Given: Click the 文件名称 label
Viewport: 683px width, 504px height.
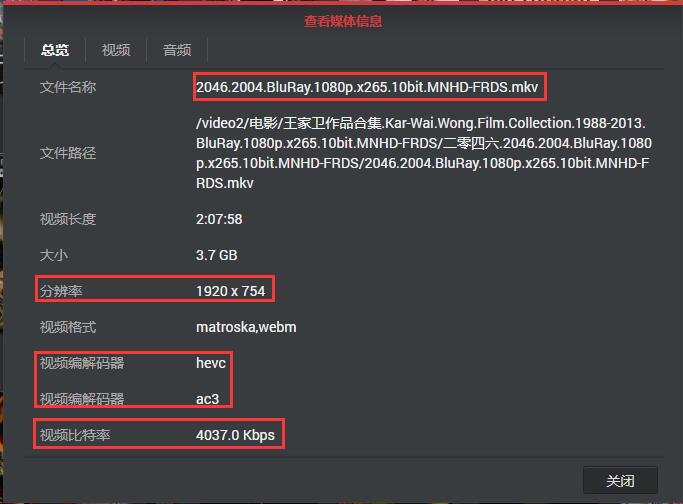Looking at the screenshot, I should (68, 87).
